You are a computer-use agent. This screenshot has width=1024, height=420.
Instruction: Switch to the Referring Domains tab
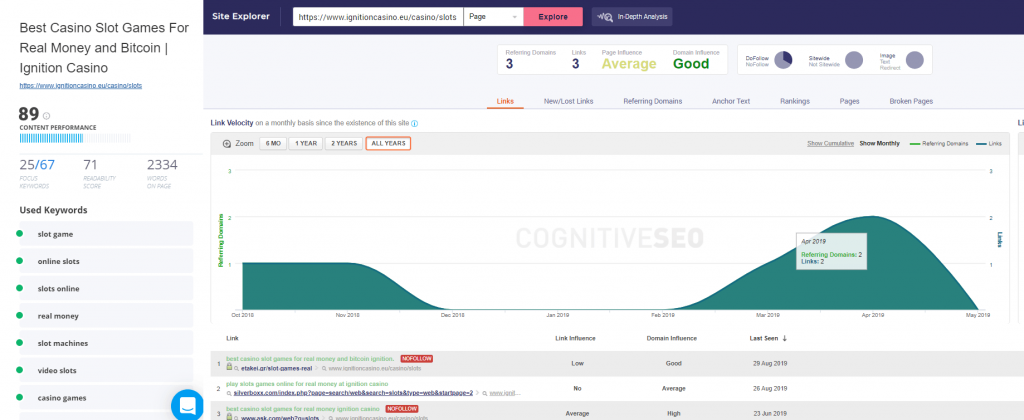click(x=652, y=101)
